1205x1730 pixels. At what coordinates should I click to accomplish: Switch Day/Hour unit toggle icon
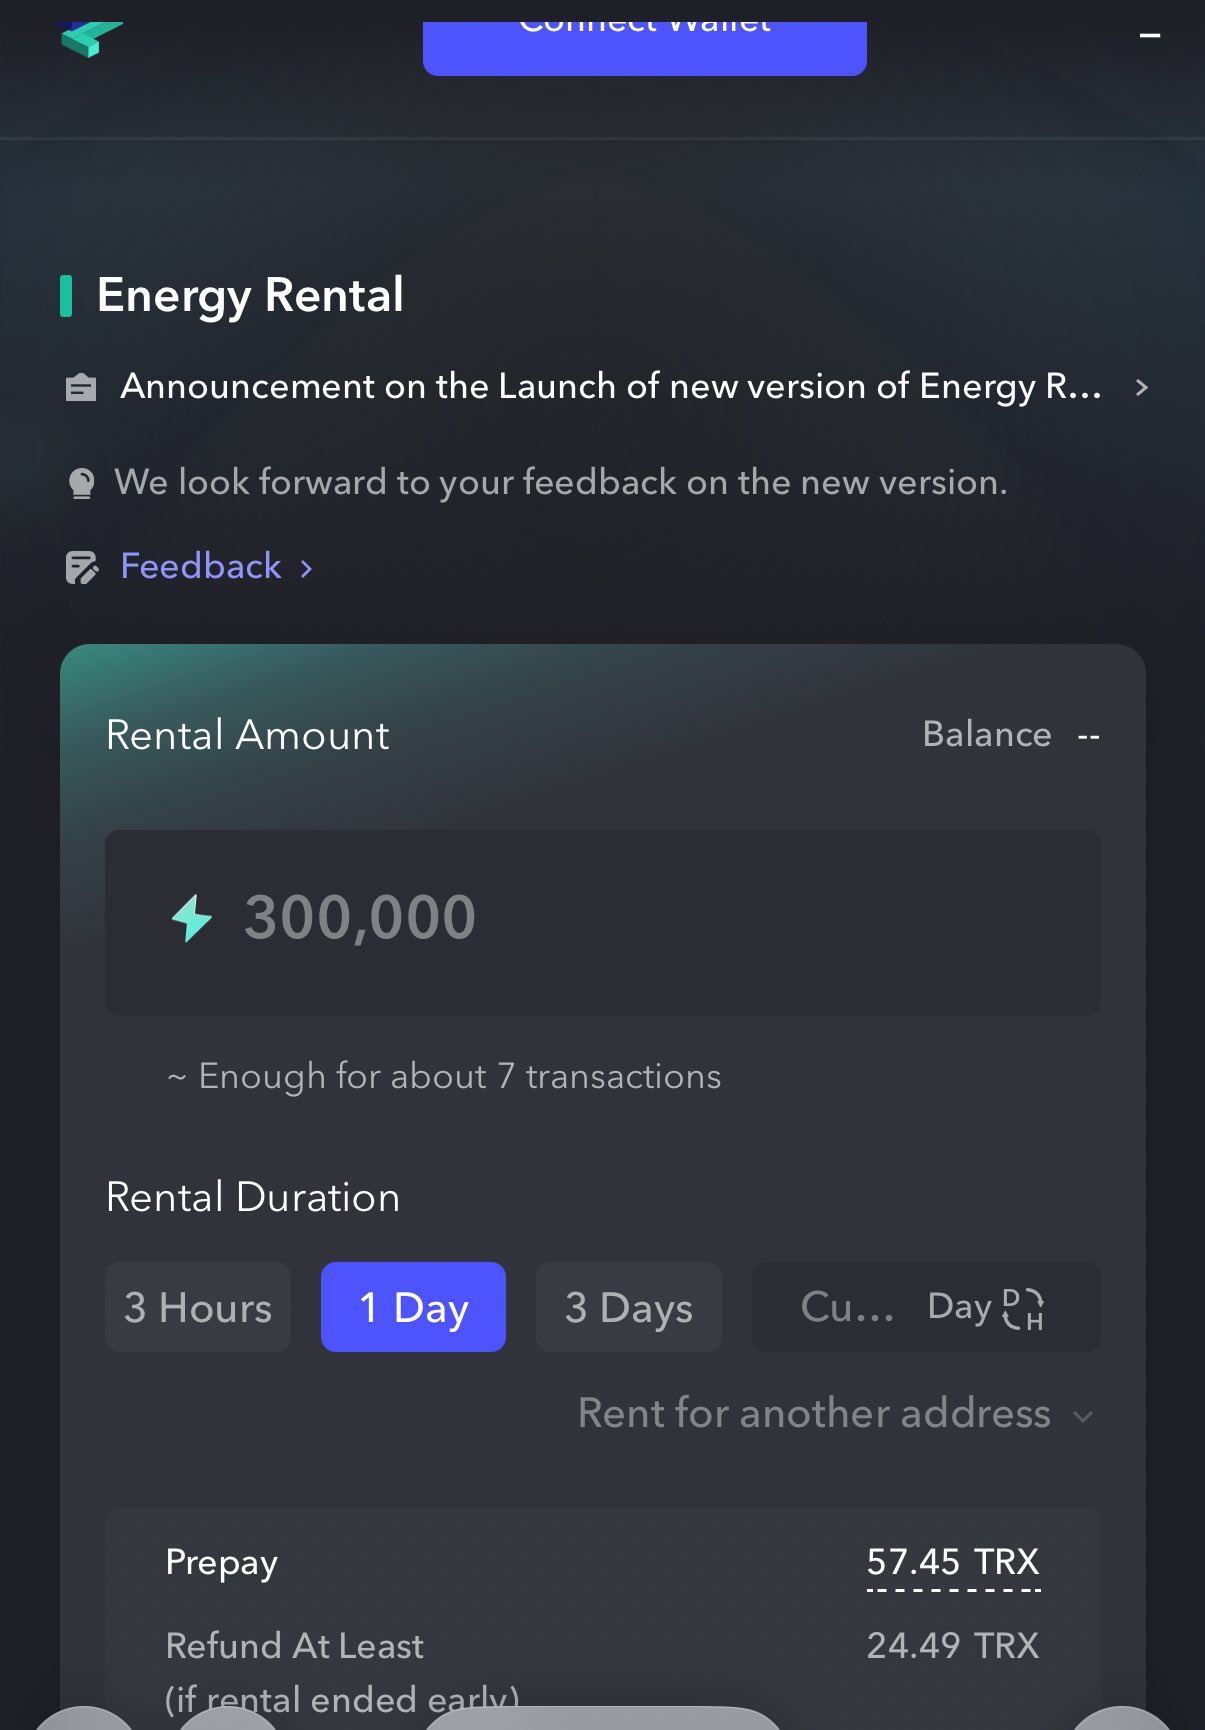tap(1023, 1308)
